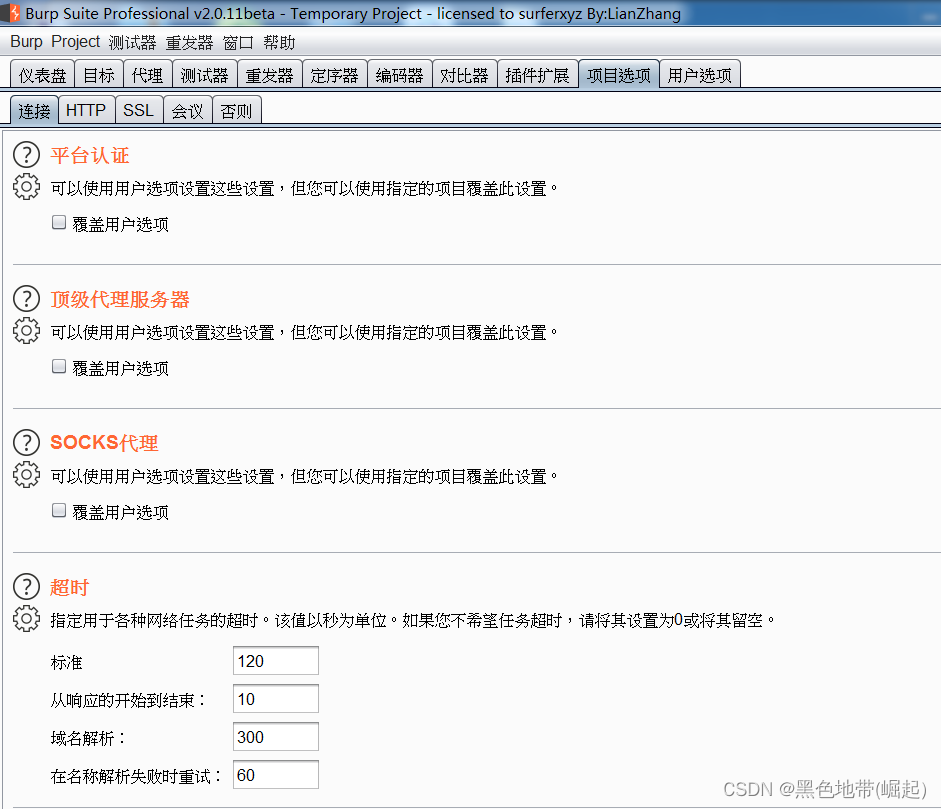Open the 帮助 menu
Viewport: 941px width, 809px height.
(x=279, y=43)
